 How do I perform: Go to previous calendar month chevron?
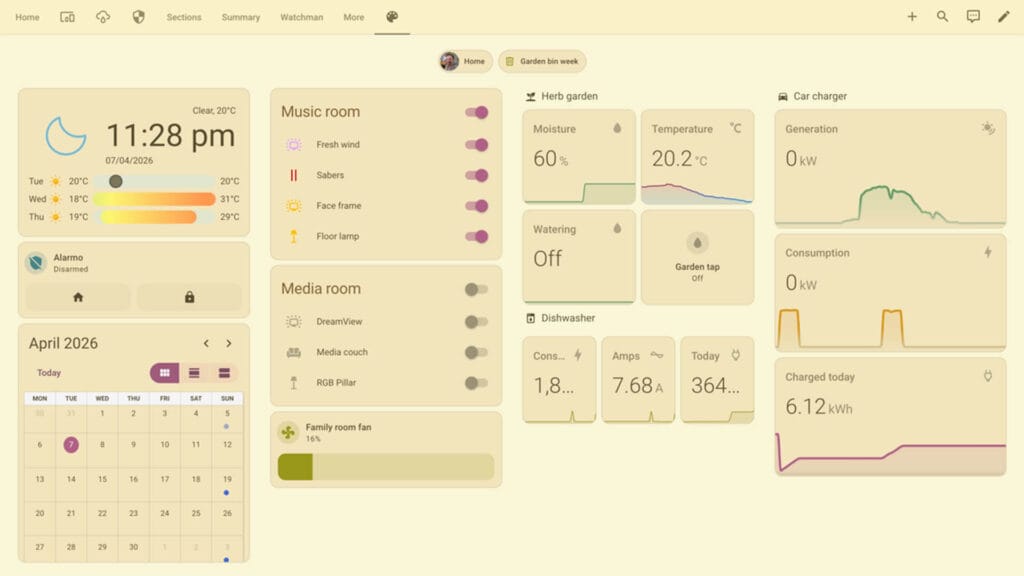pyautogui.click(x=206, y=344)
